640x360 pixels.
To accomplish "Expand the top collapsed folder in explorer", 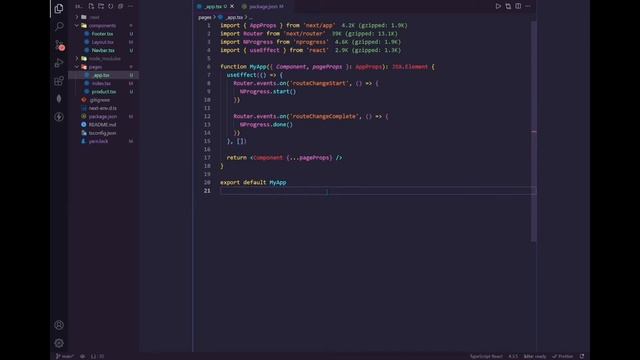I will coord(77,17).
